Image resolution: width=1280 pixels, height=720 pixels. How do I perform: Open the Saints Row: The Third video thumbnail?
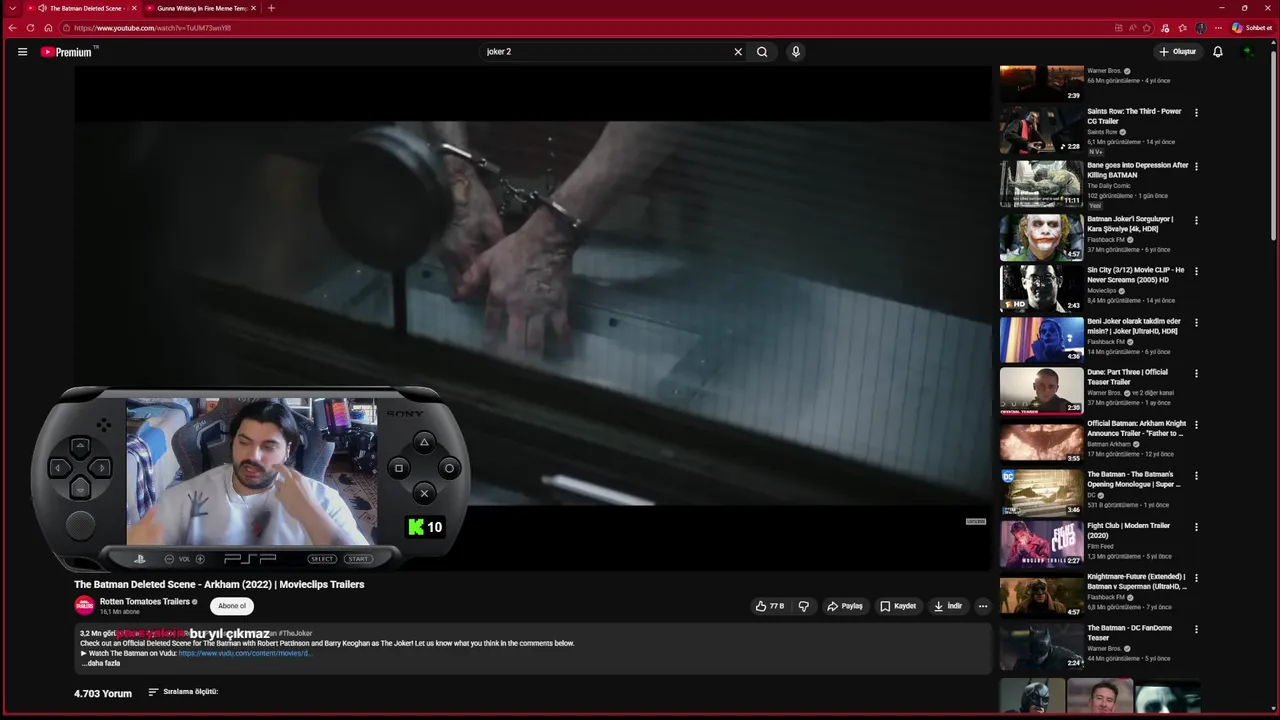pyautogui.click(x=1041, y=129)
